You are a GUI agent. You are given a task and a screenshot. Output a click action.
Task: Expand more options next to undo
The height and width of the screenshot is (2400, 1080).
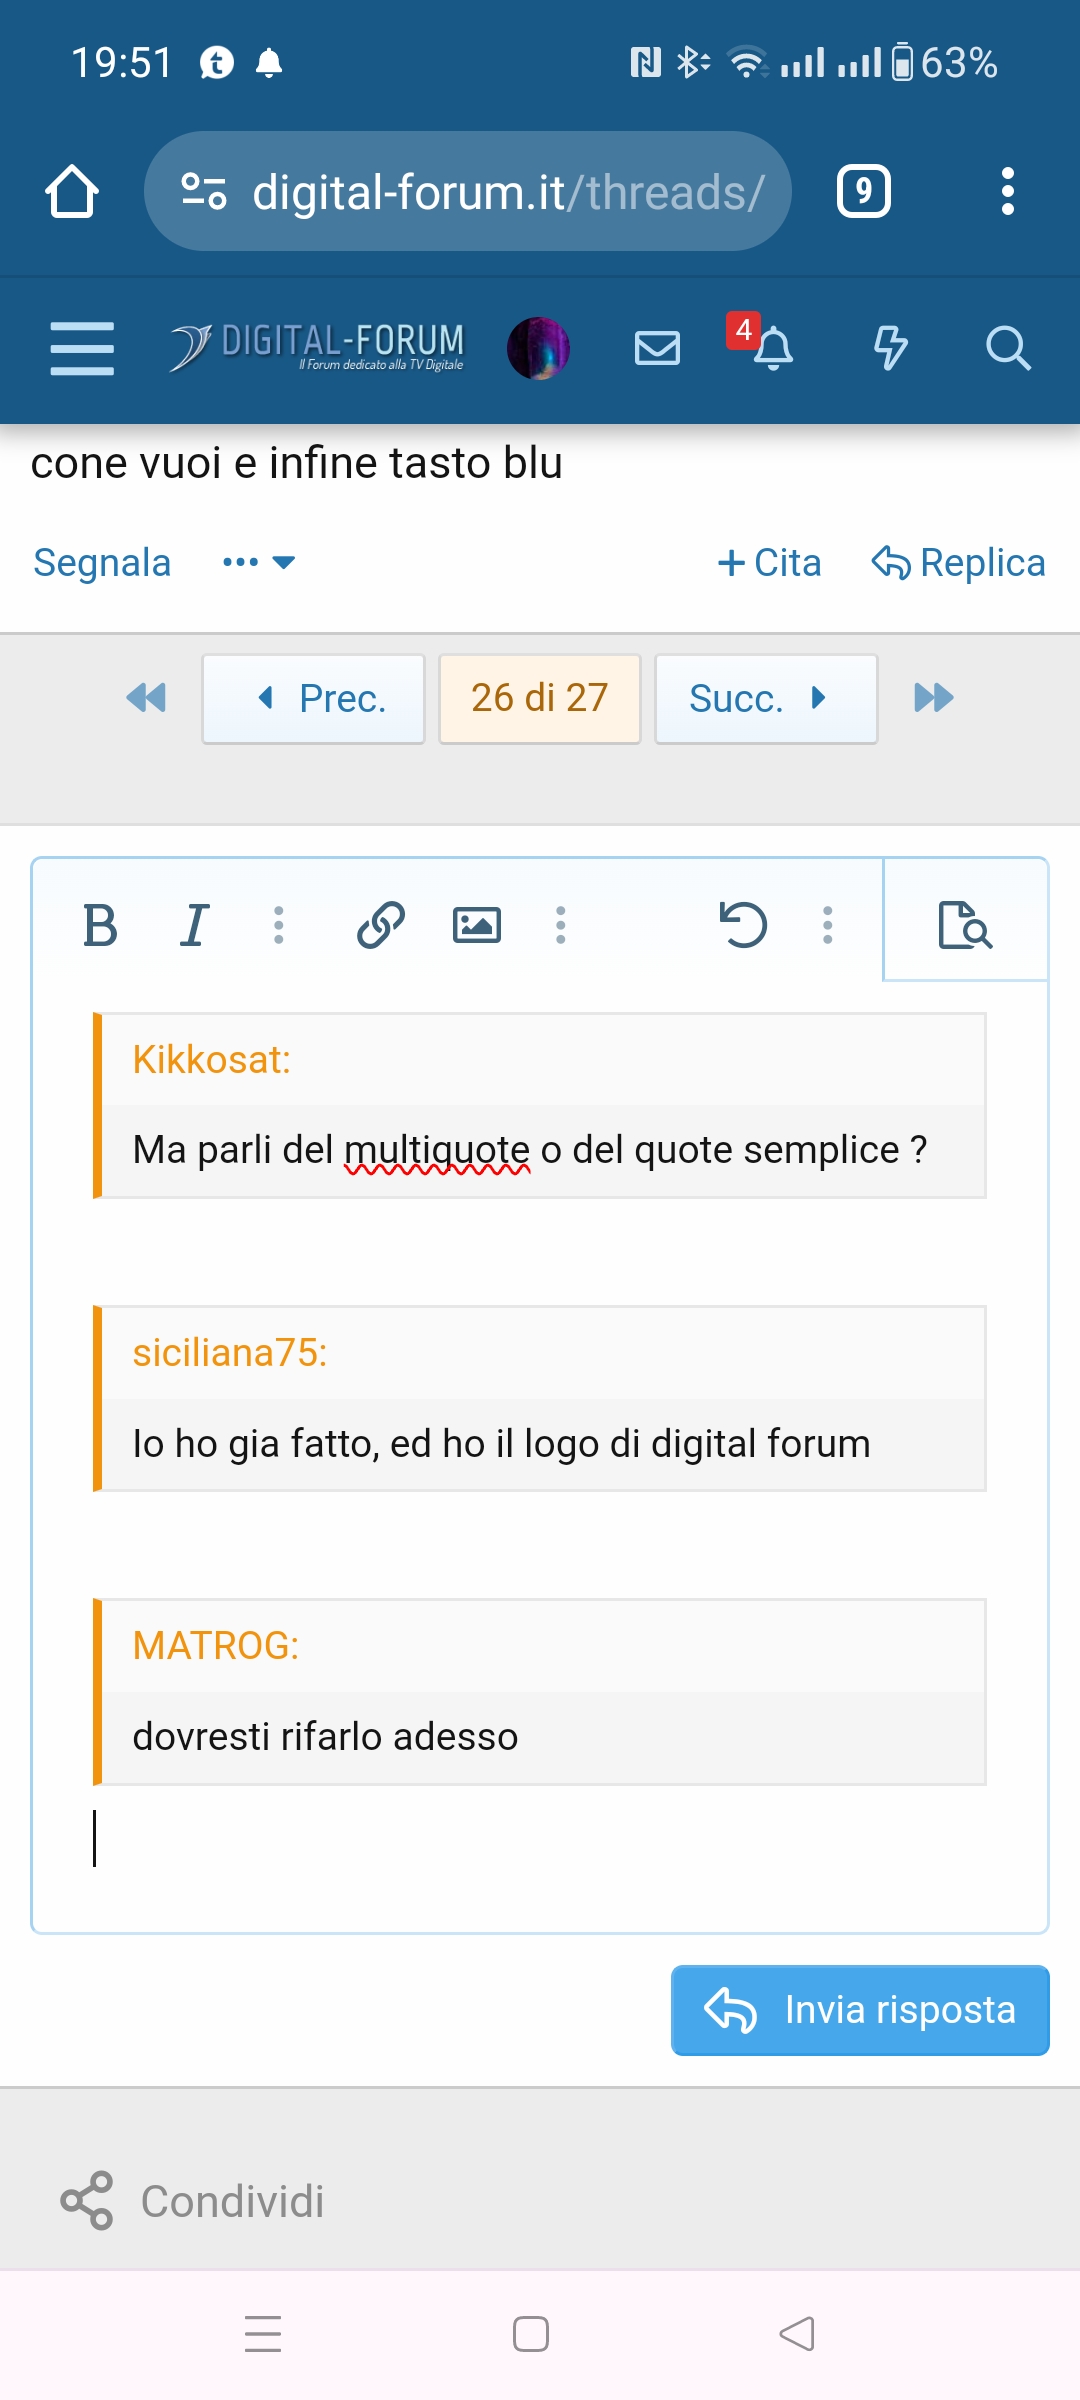[828, 925]
